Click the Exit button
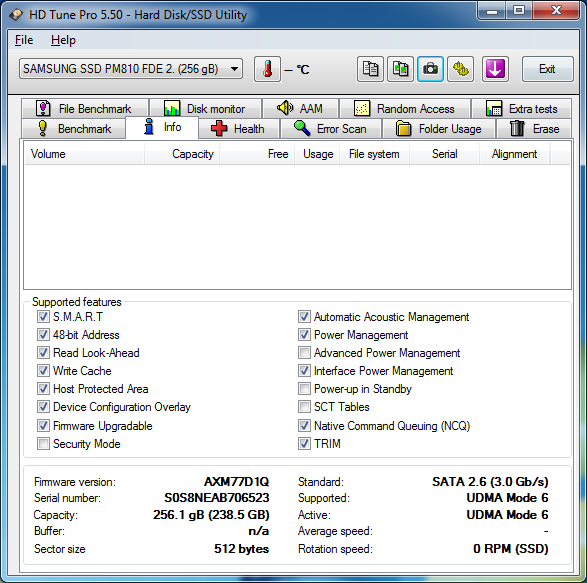Screen dimensions: 587x583 pos(547,69)
